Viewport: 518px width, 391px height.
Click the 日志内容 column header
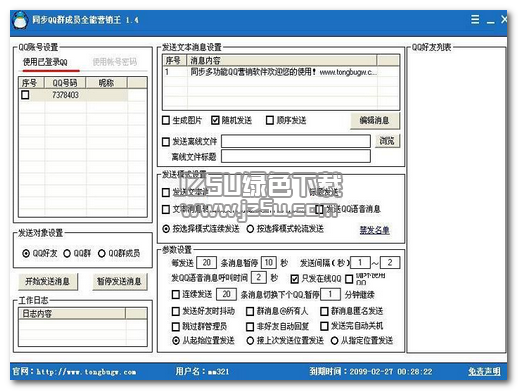point(72,314)
